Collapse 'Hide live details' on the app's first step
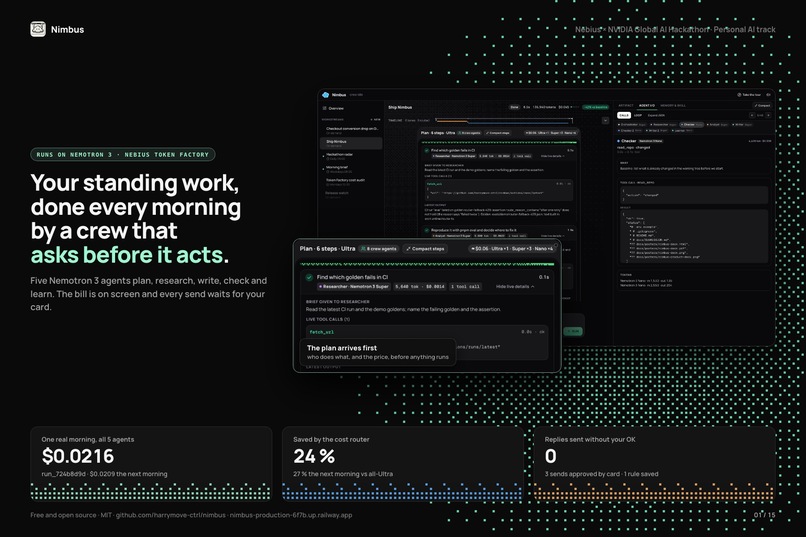The height and width of the screenshot is (537, 806). [553, 156]
